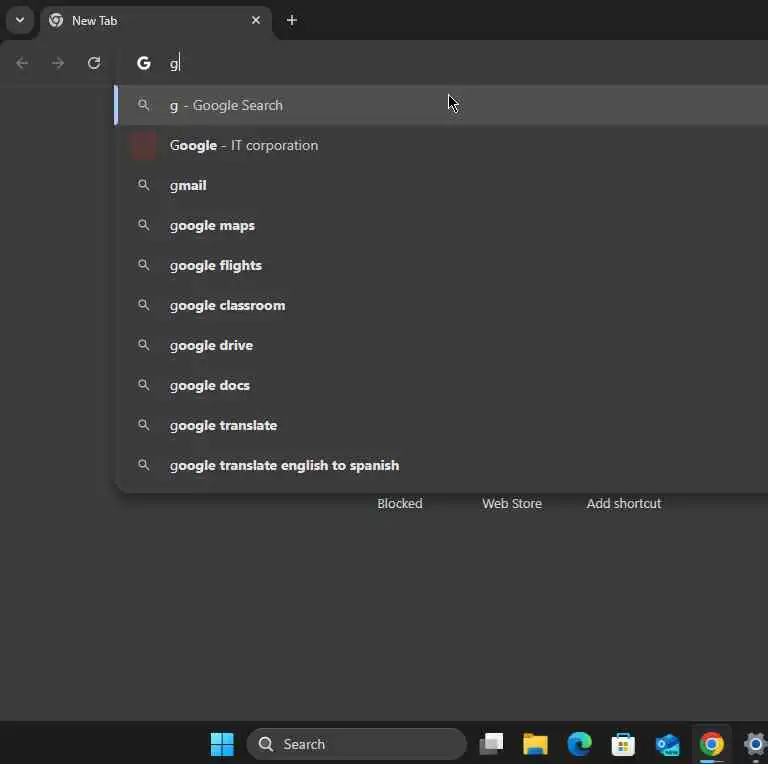Click search icon beside 'google classroom'
Viewport: 768px width, 764px height.
(144, 305)
